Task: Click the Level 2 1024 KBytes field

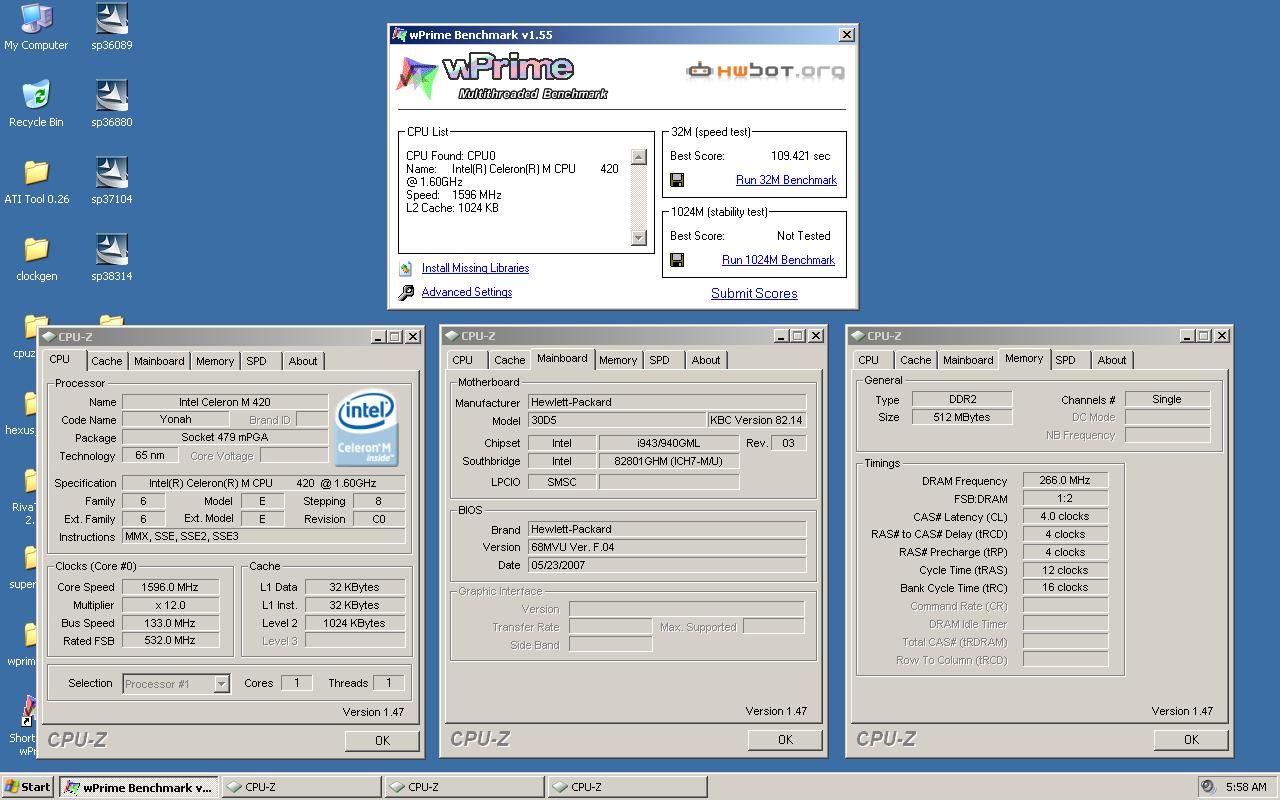Action: pos(355,623)
